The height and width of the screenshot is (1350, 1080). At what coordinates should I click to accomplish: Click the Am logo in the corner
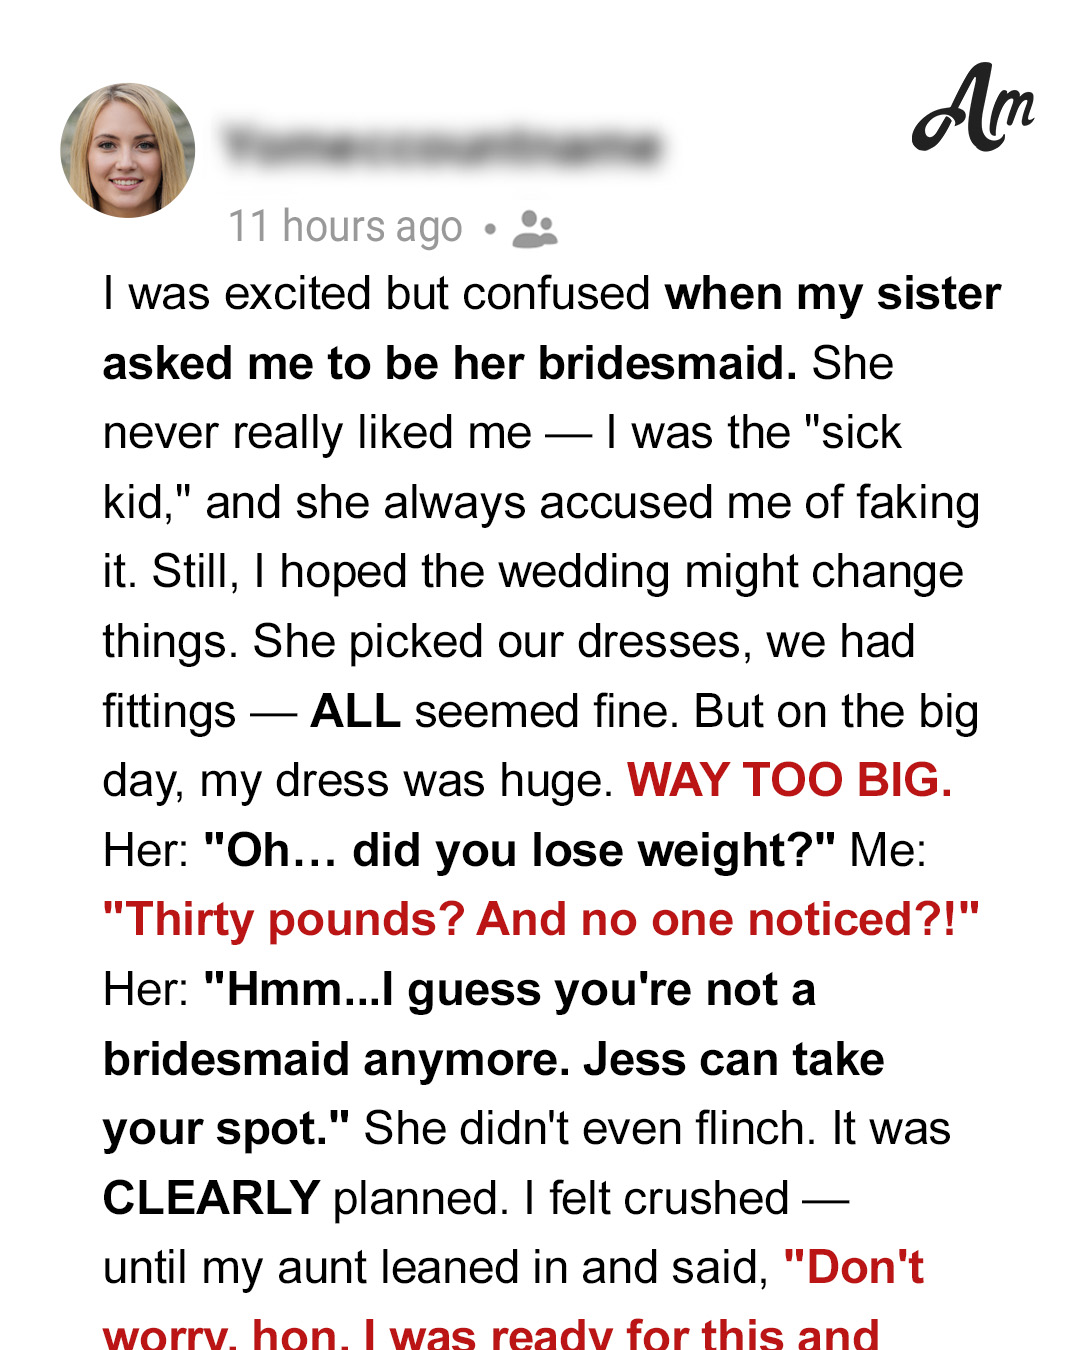973,107
